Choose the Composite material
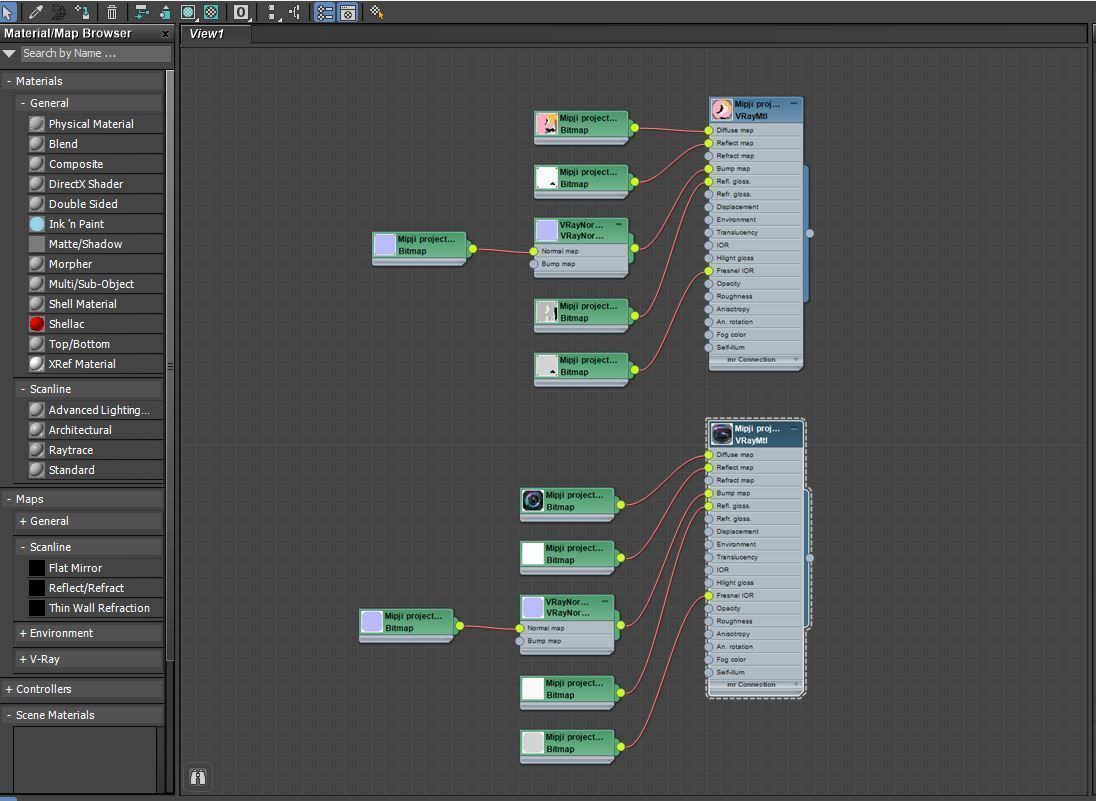 click(x=95, y=164)
